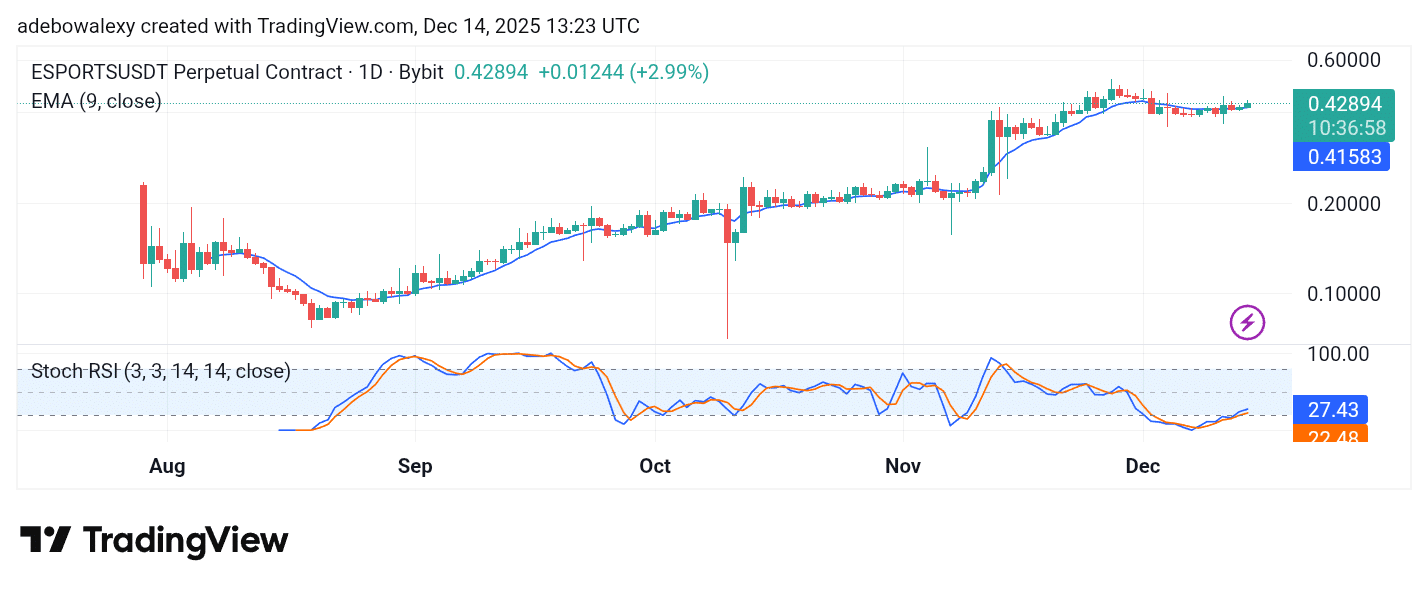Click the purple lightning bolt trading icon
The image size is (1428, 591).
click(1246, 323)
